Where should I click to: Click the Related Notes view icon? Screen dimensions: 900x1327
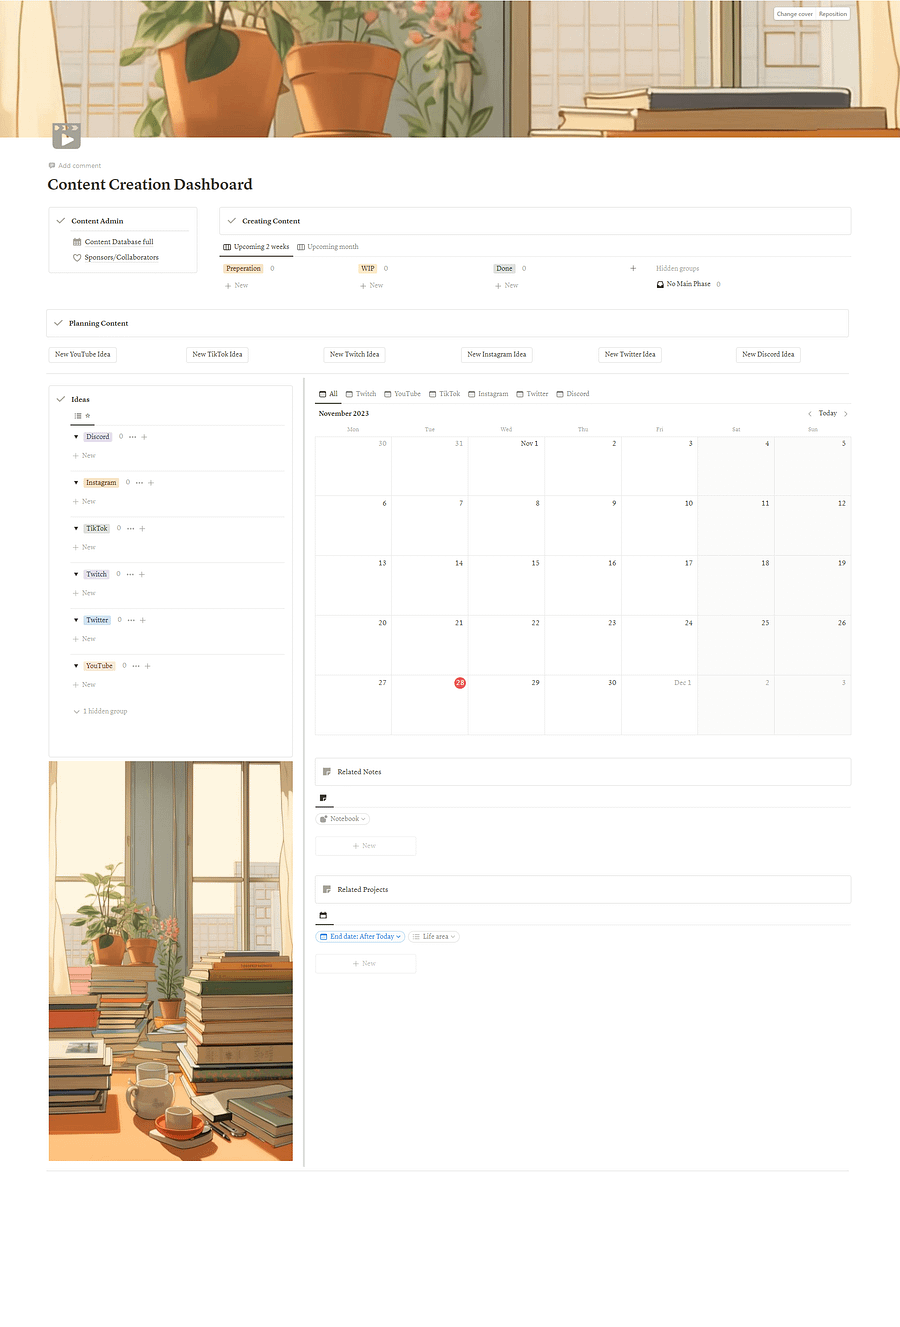tap(323, 798)
